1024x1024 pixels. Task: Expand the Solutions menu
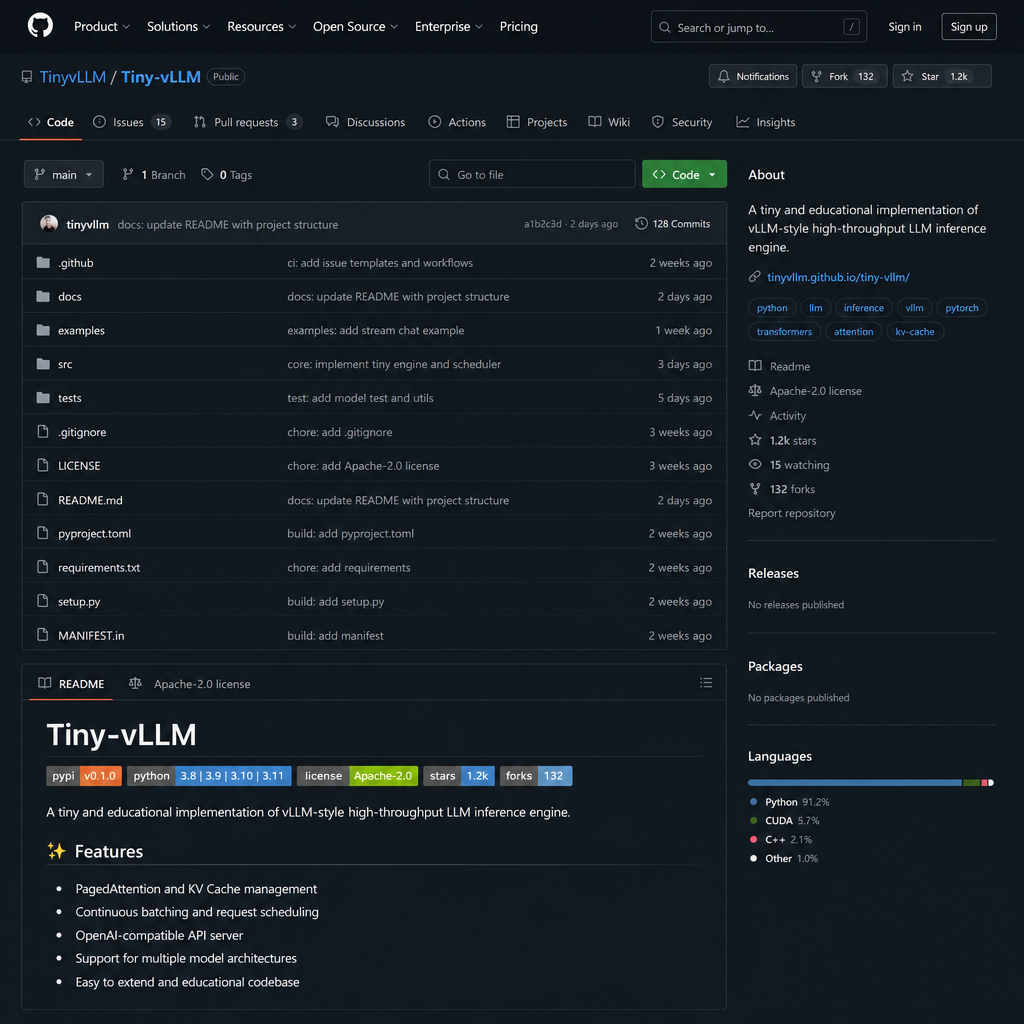[178, 27]
